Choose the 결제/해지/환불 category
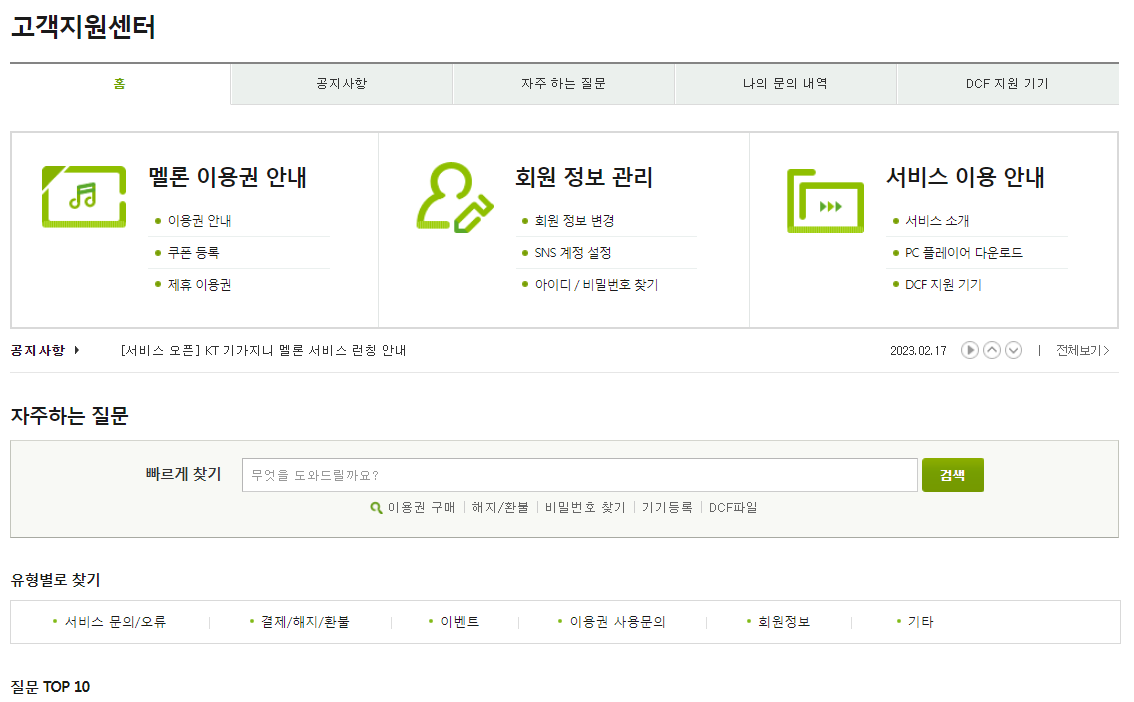Screen dimensions: 1134x702 305,622
